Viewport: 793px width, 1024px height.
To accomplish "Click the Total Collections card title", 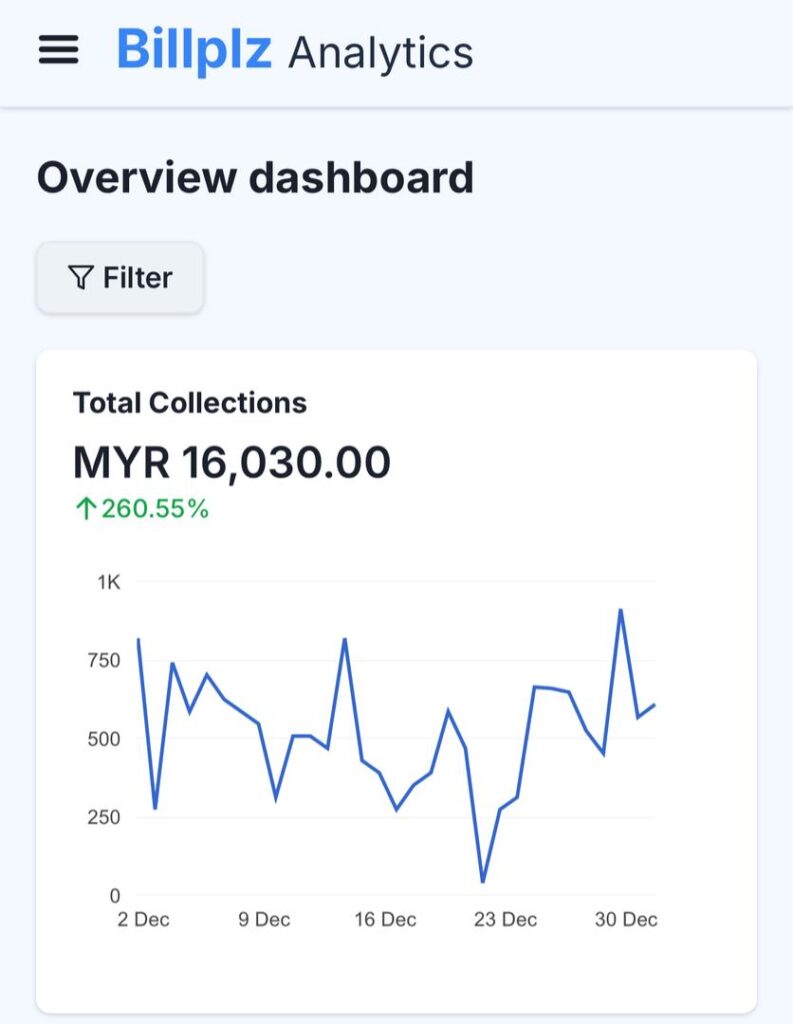I will click(x=190, y=403).
